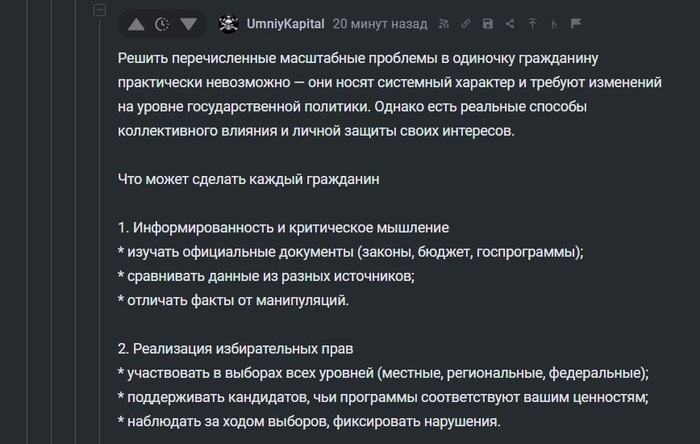Copy the comment link via chain icon
The height and width of the screenshot is (444, 700).
point(465,23)
